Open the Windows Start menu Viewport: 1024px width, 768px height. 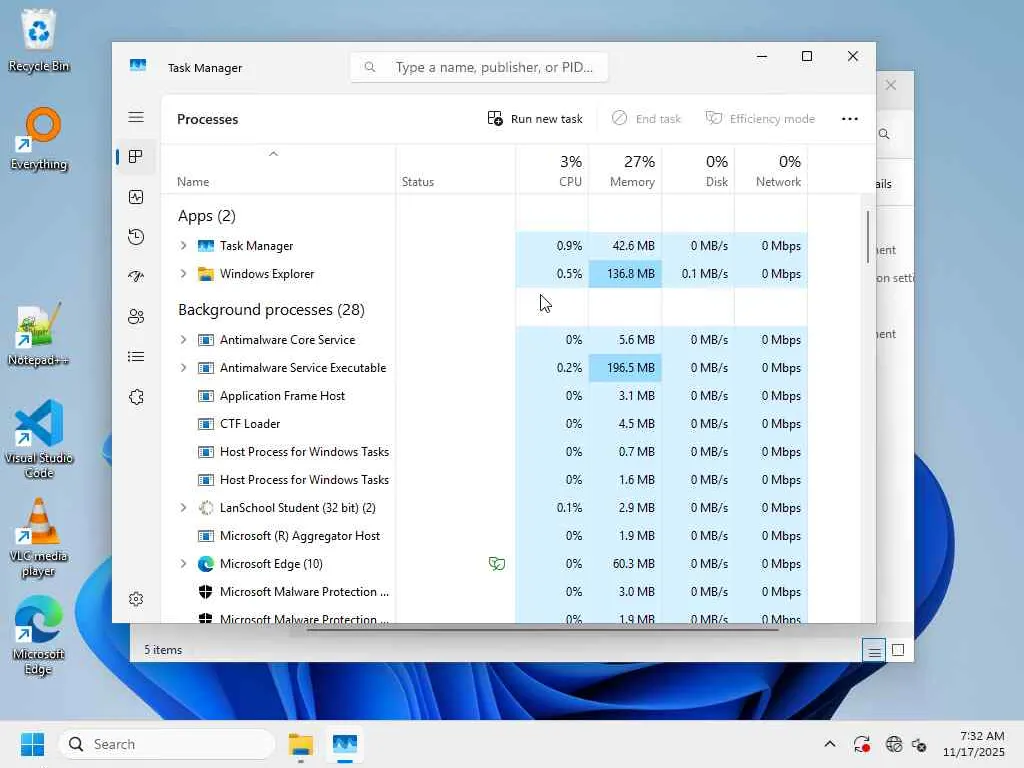pos(33,744)
